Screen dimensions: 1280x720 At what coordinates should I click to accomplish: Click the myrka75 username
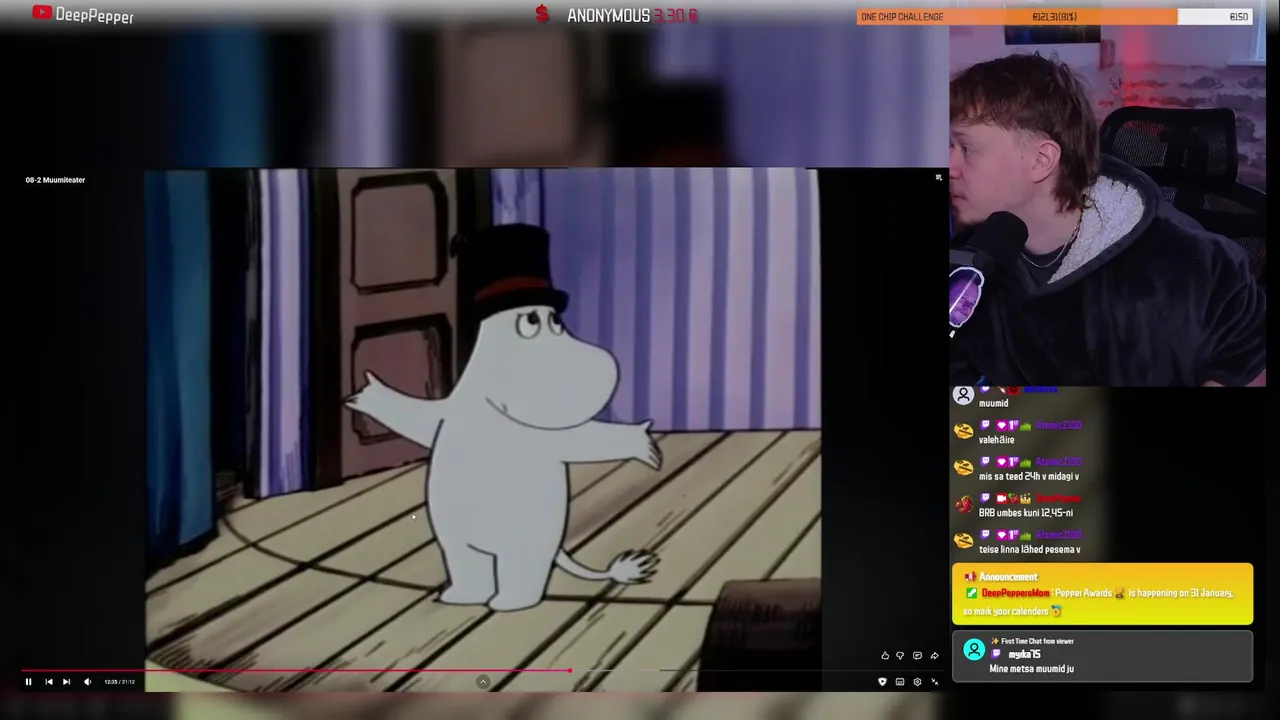[1024, 655]
